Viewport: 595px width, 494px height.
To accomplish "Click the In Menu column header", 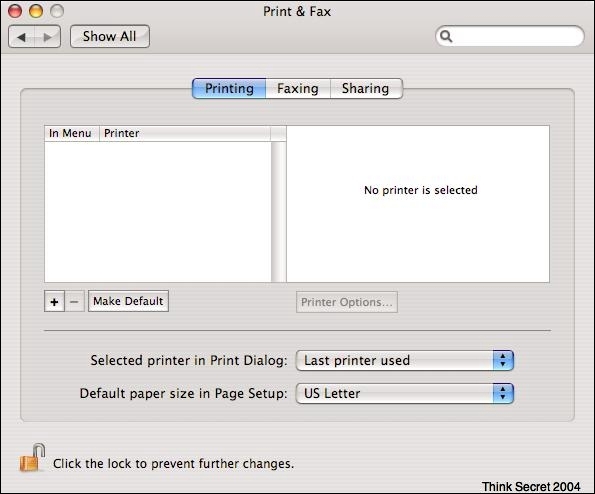I will tap(72, 134).
